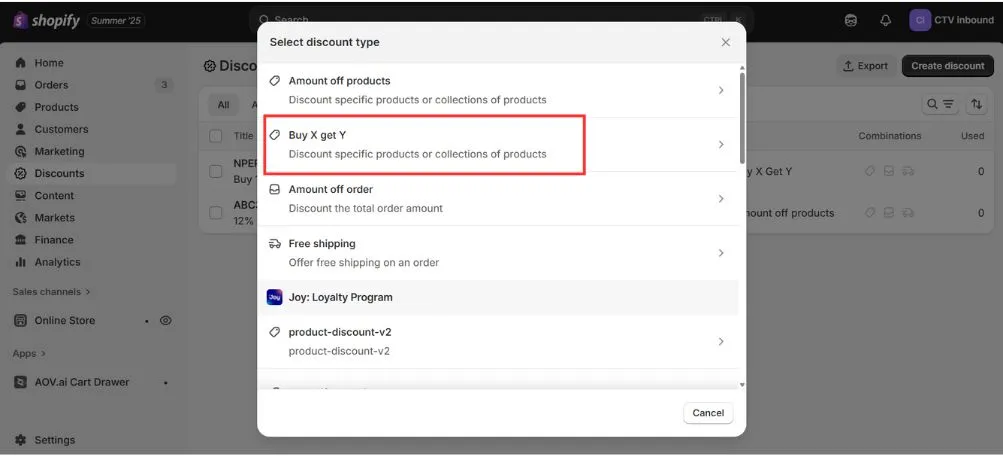The width and height of the screenshot is (1003, 456).
Task: Click chevron on Buy X get Y row
Action: [721, 145]
